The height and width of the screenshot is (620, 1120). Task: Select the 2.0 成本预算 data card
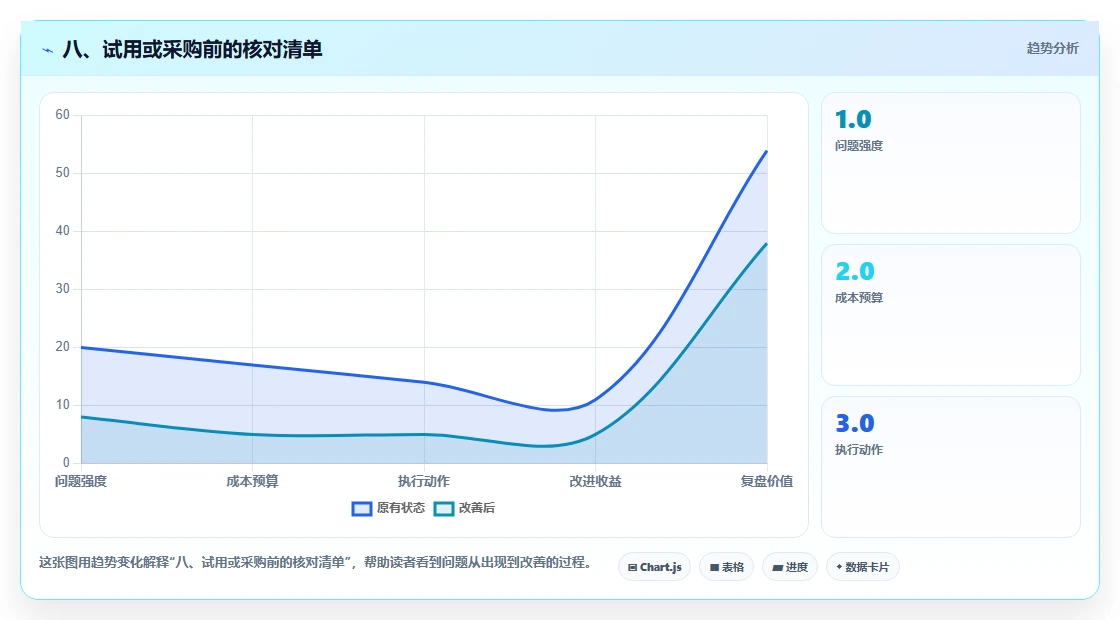(x=951, y=315)
